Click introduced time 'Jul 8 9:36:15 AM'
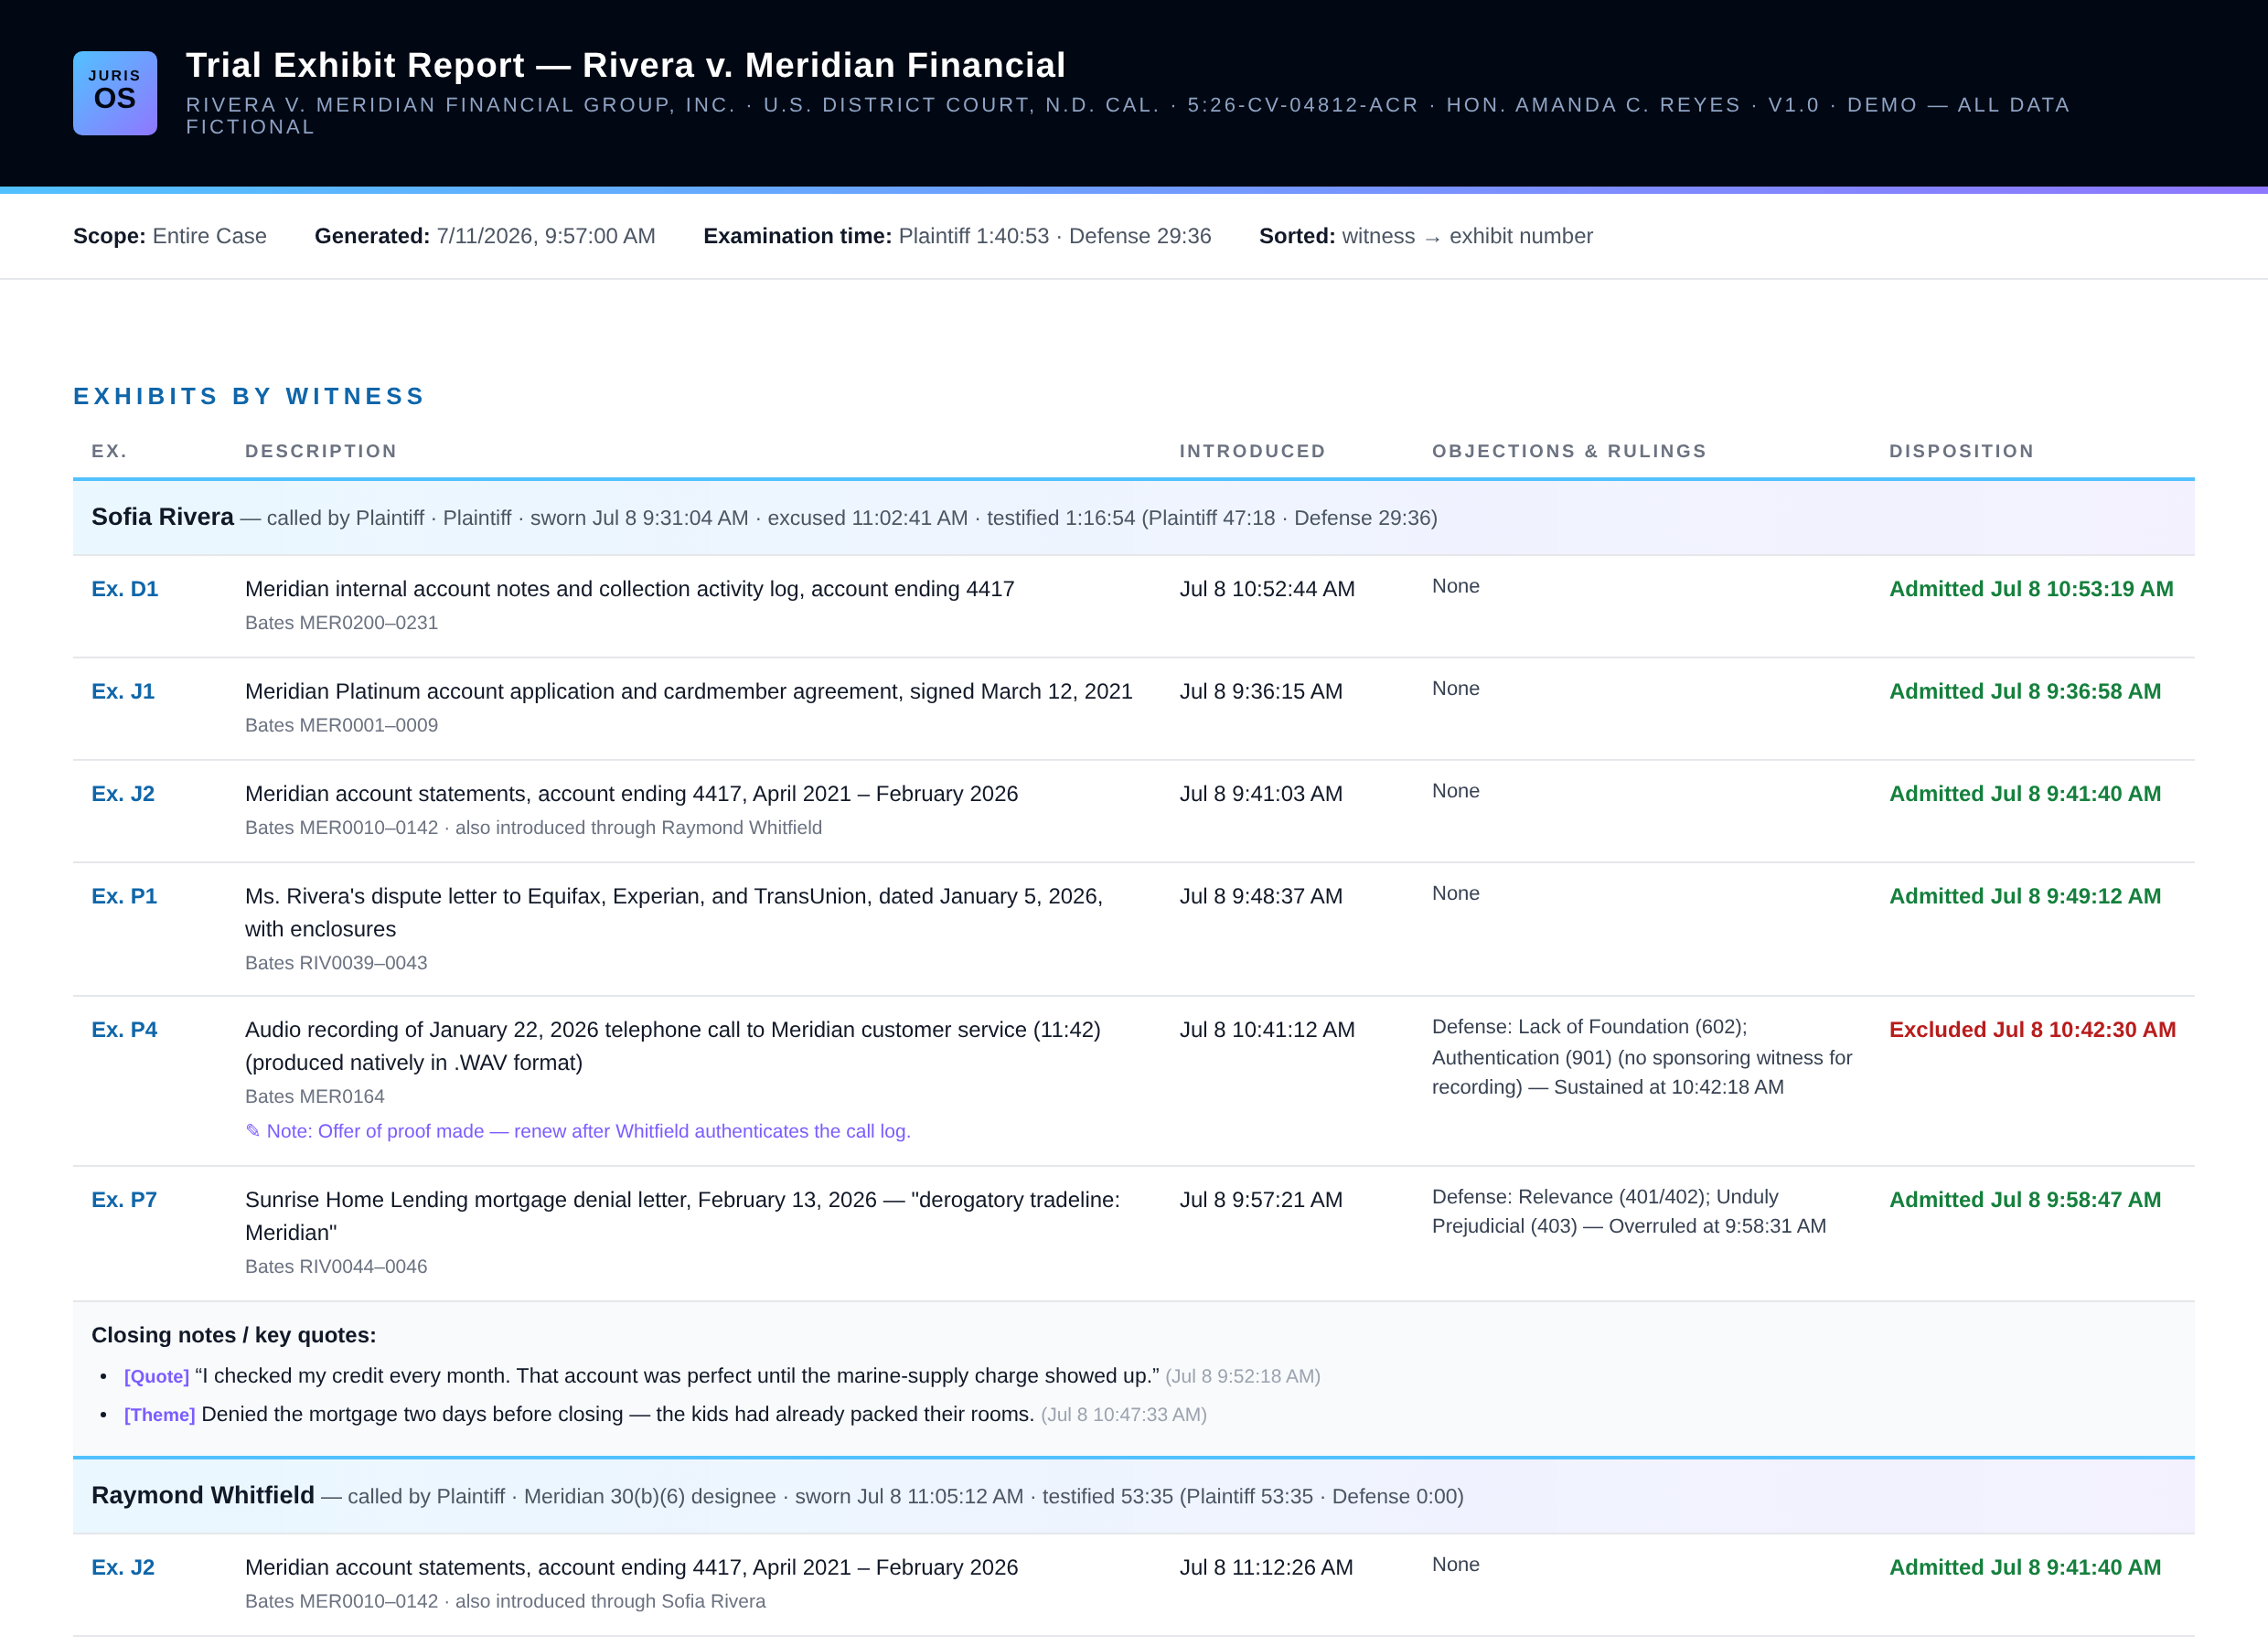 (x=1261, y=691)
